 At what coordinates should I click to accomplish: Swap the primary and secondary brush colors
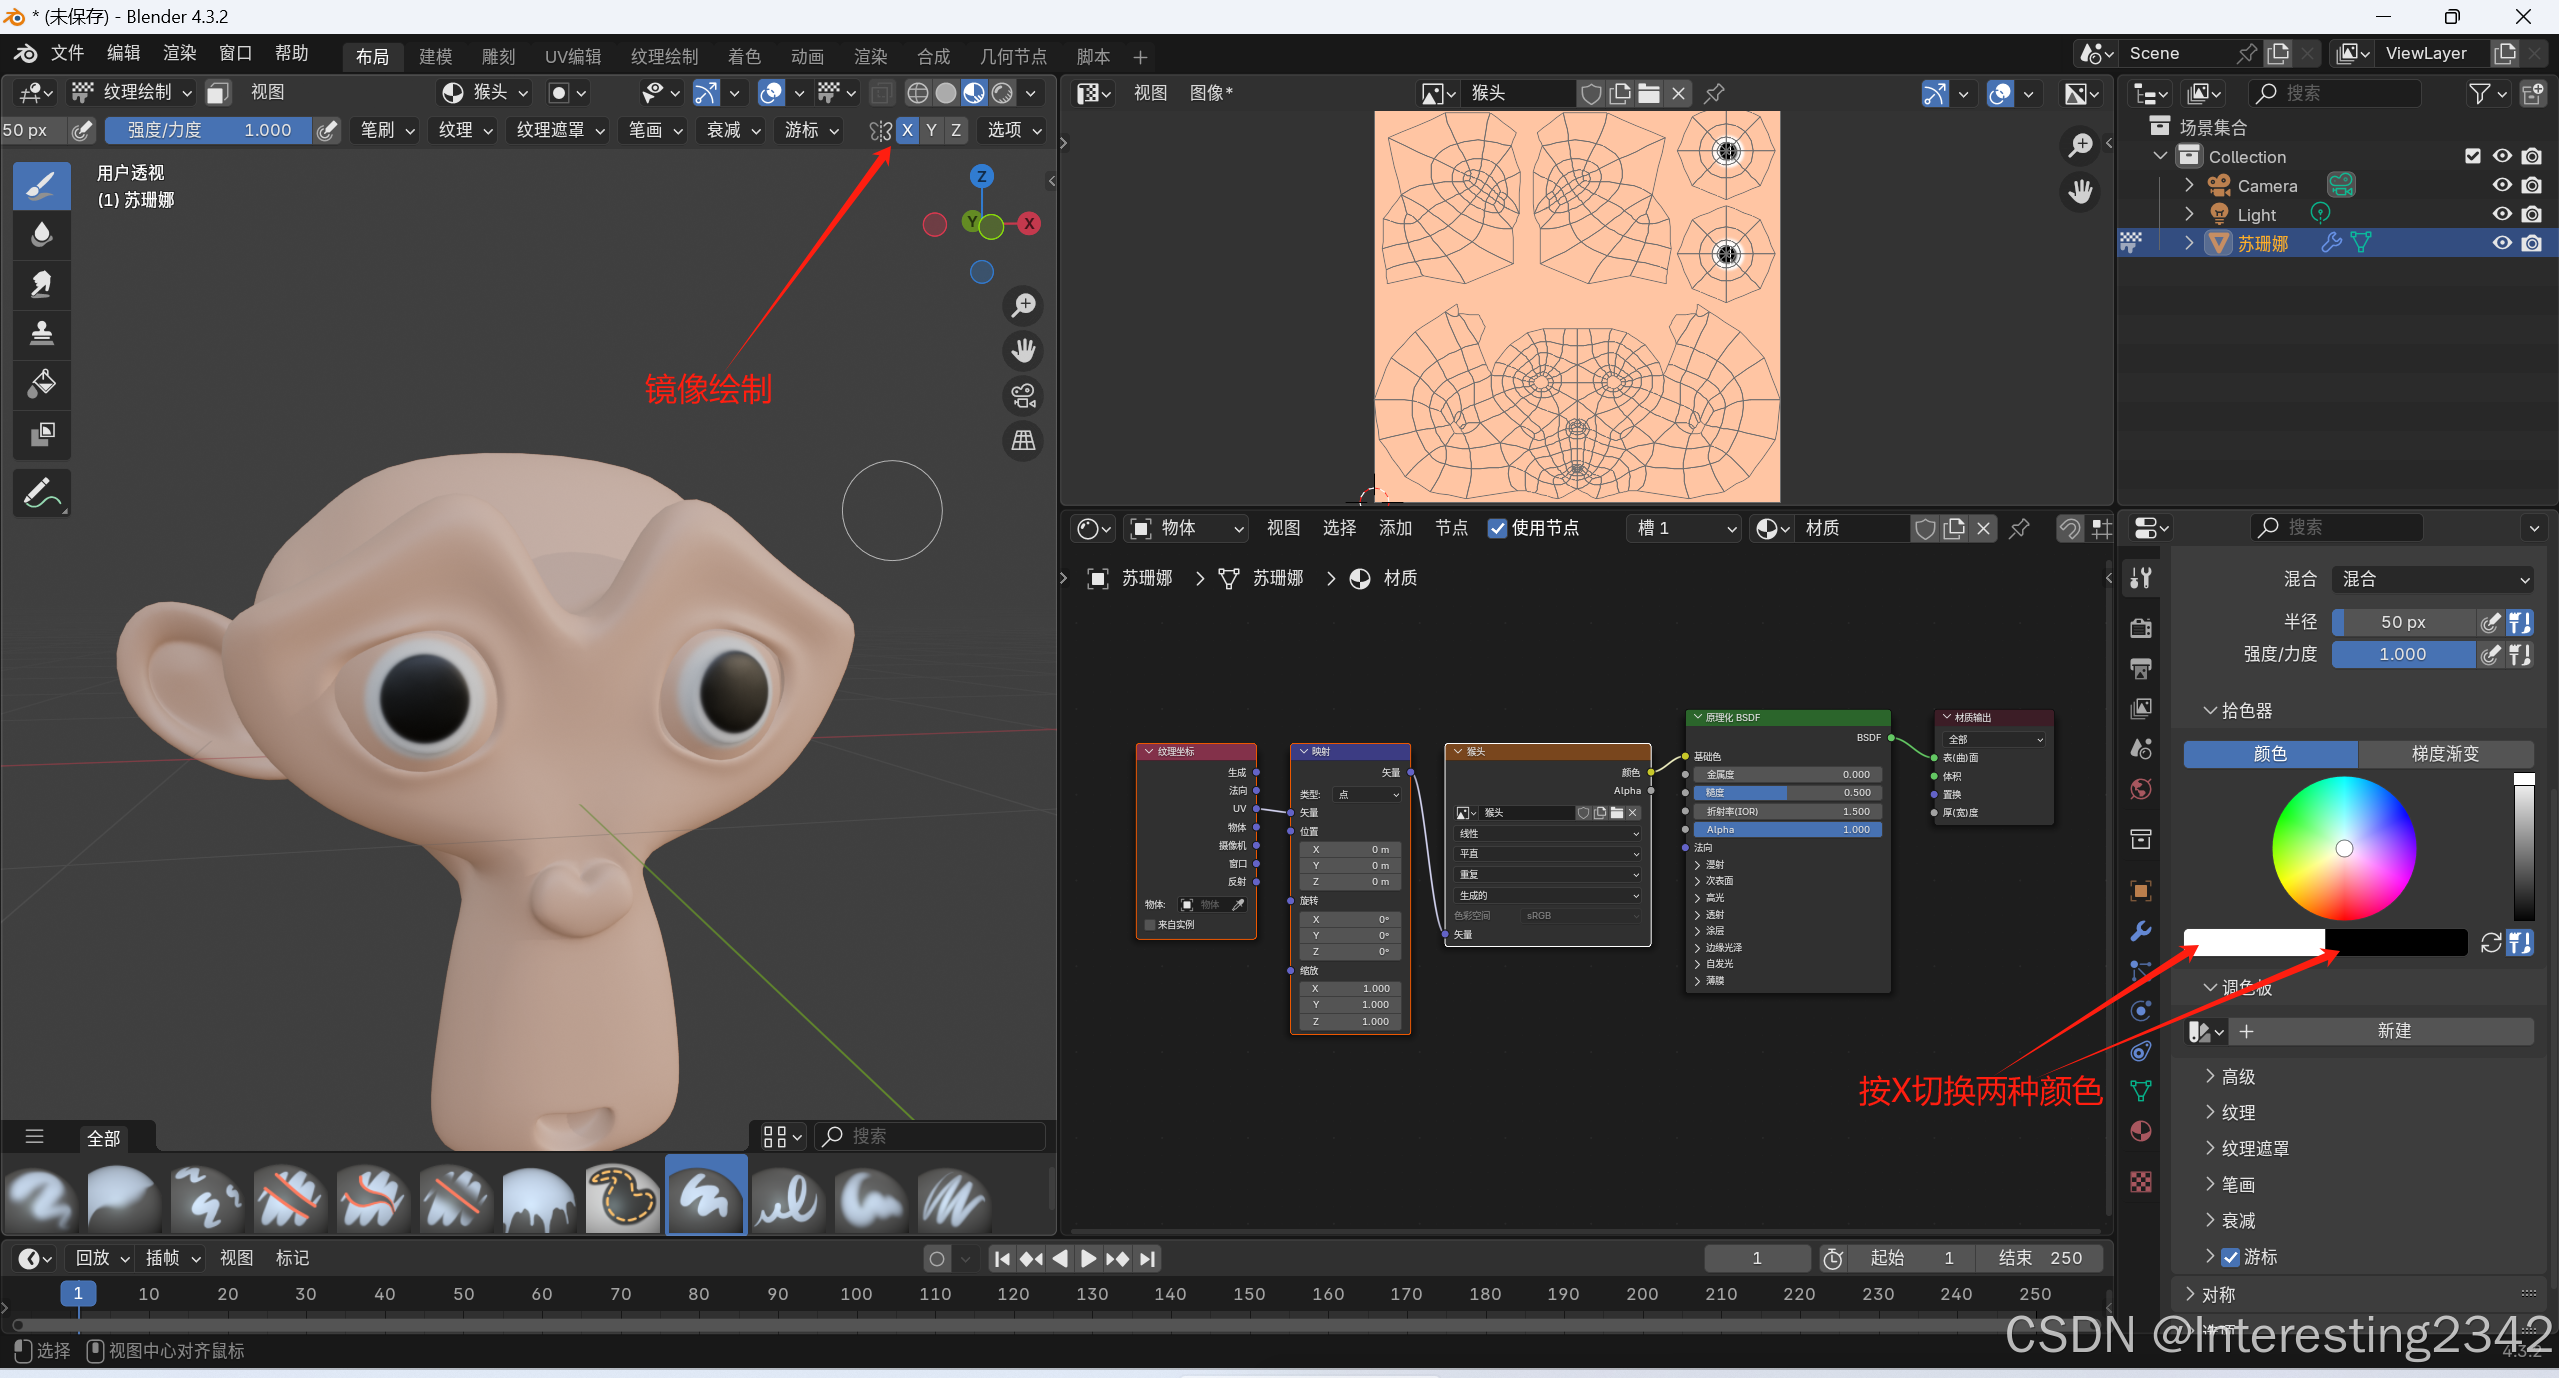pos(2490,942)
